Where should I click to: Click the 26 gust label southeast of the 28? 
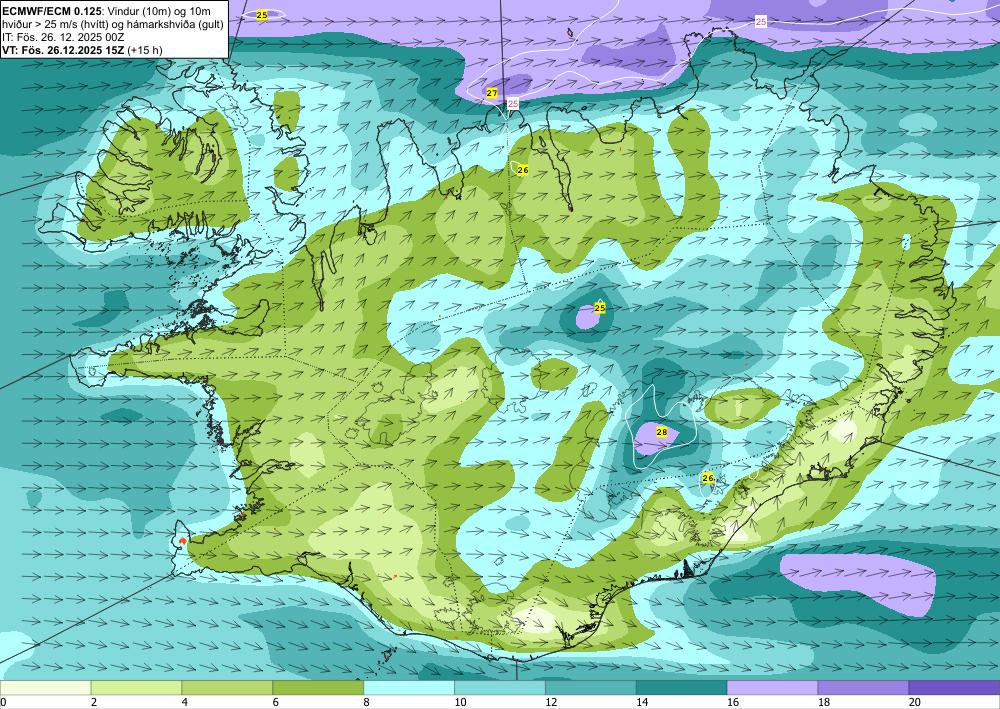(x=707, y=478)
